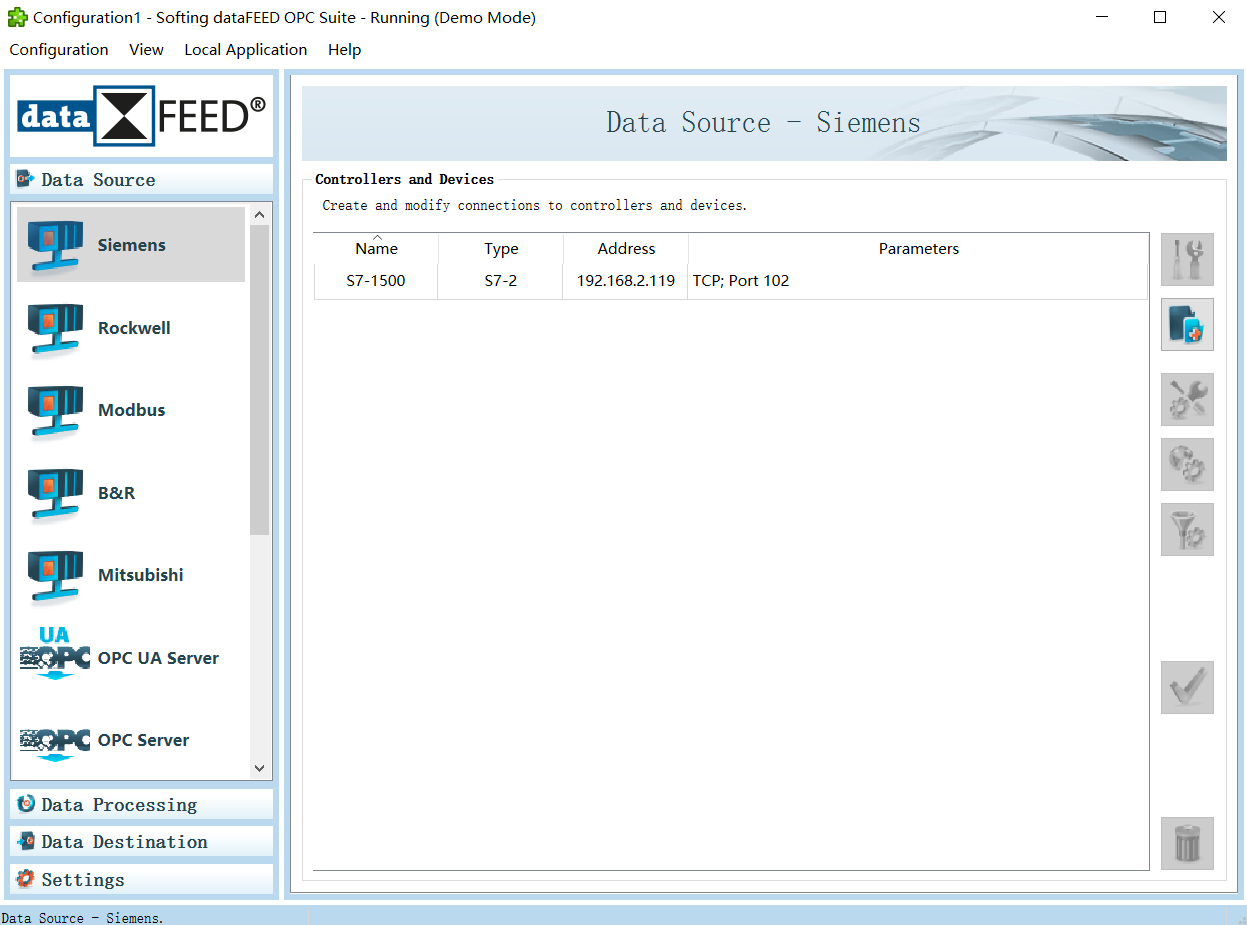Choose the Modbus data source

130,409
